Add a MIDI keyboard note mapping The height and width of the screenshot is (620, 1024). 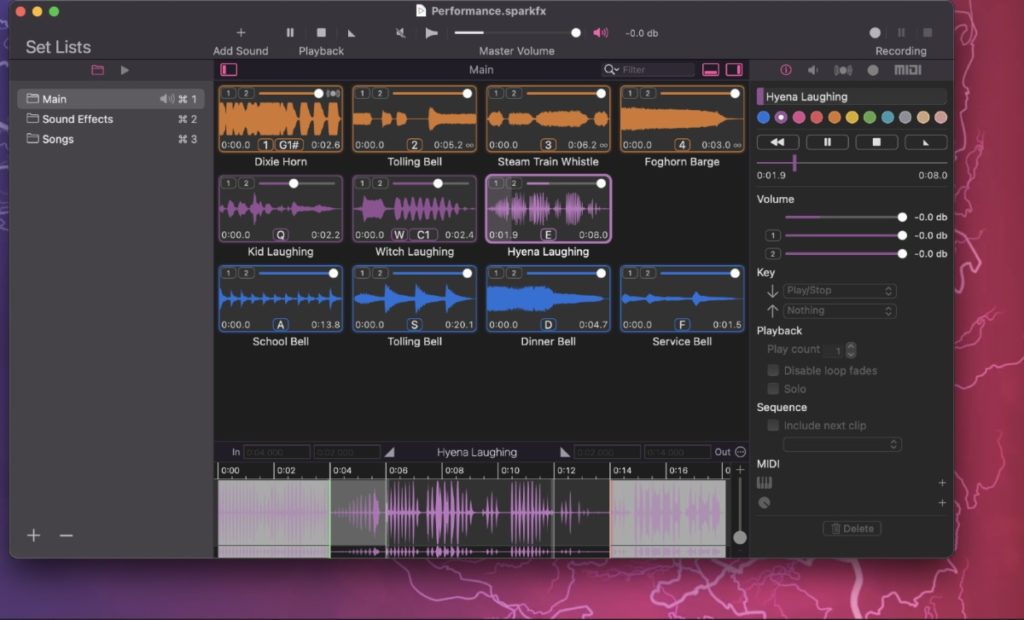pyautogui.click(x=941, y=483)
